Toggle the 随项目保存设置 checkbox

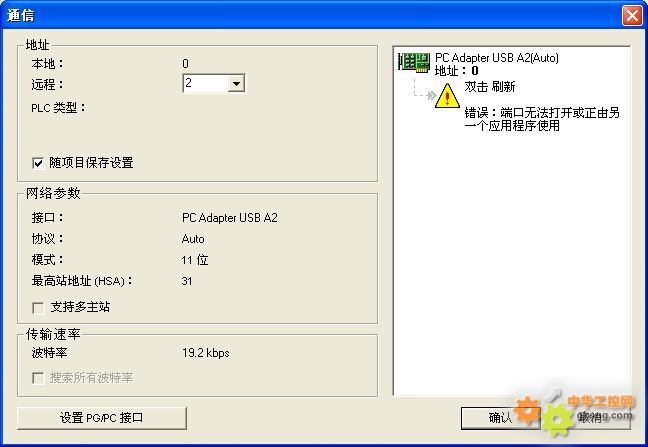pyautogui.click(x=38, y=163)
